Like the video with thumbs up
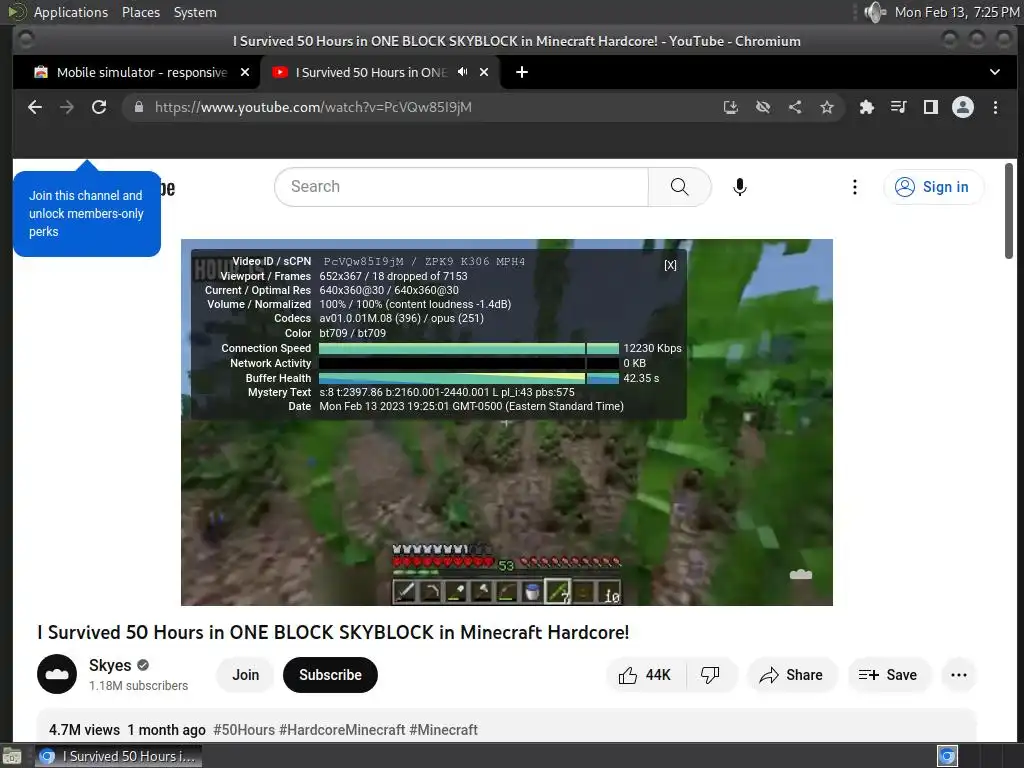This screenshot has height=768, width=1024. (645, 675)
